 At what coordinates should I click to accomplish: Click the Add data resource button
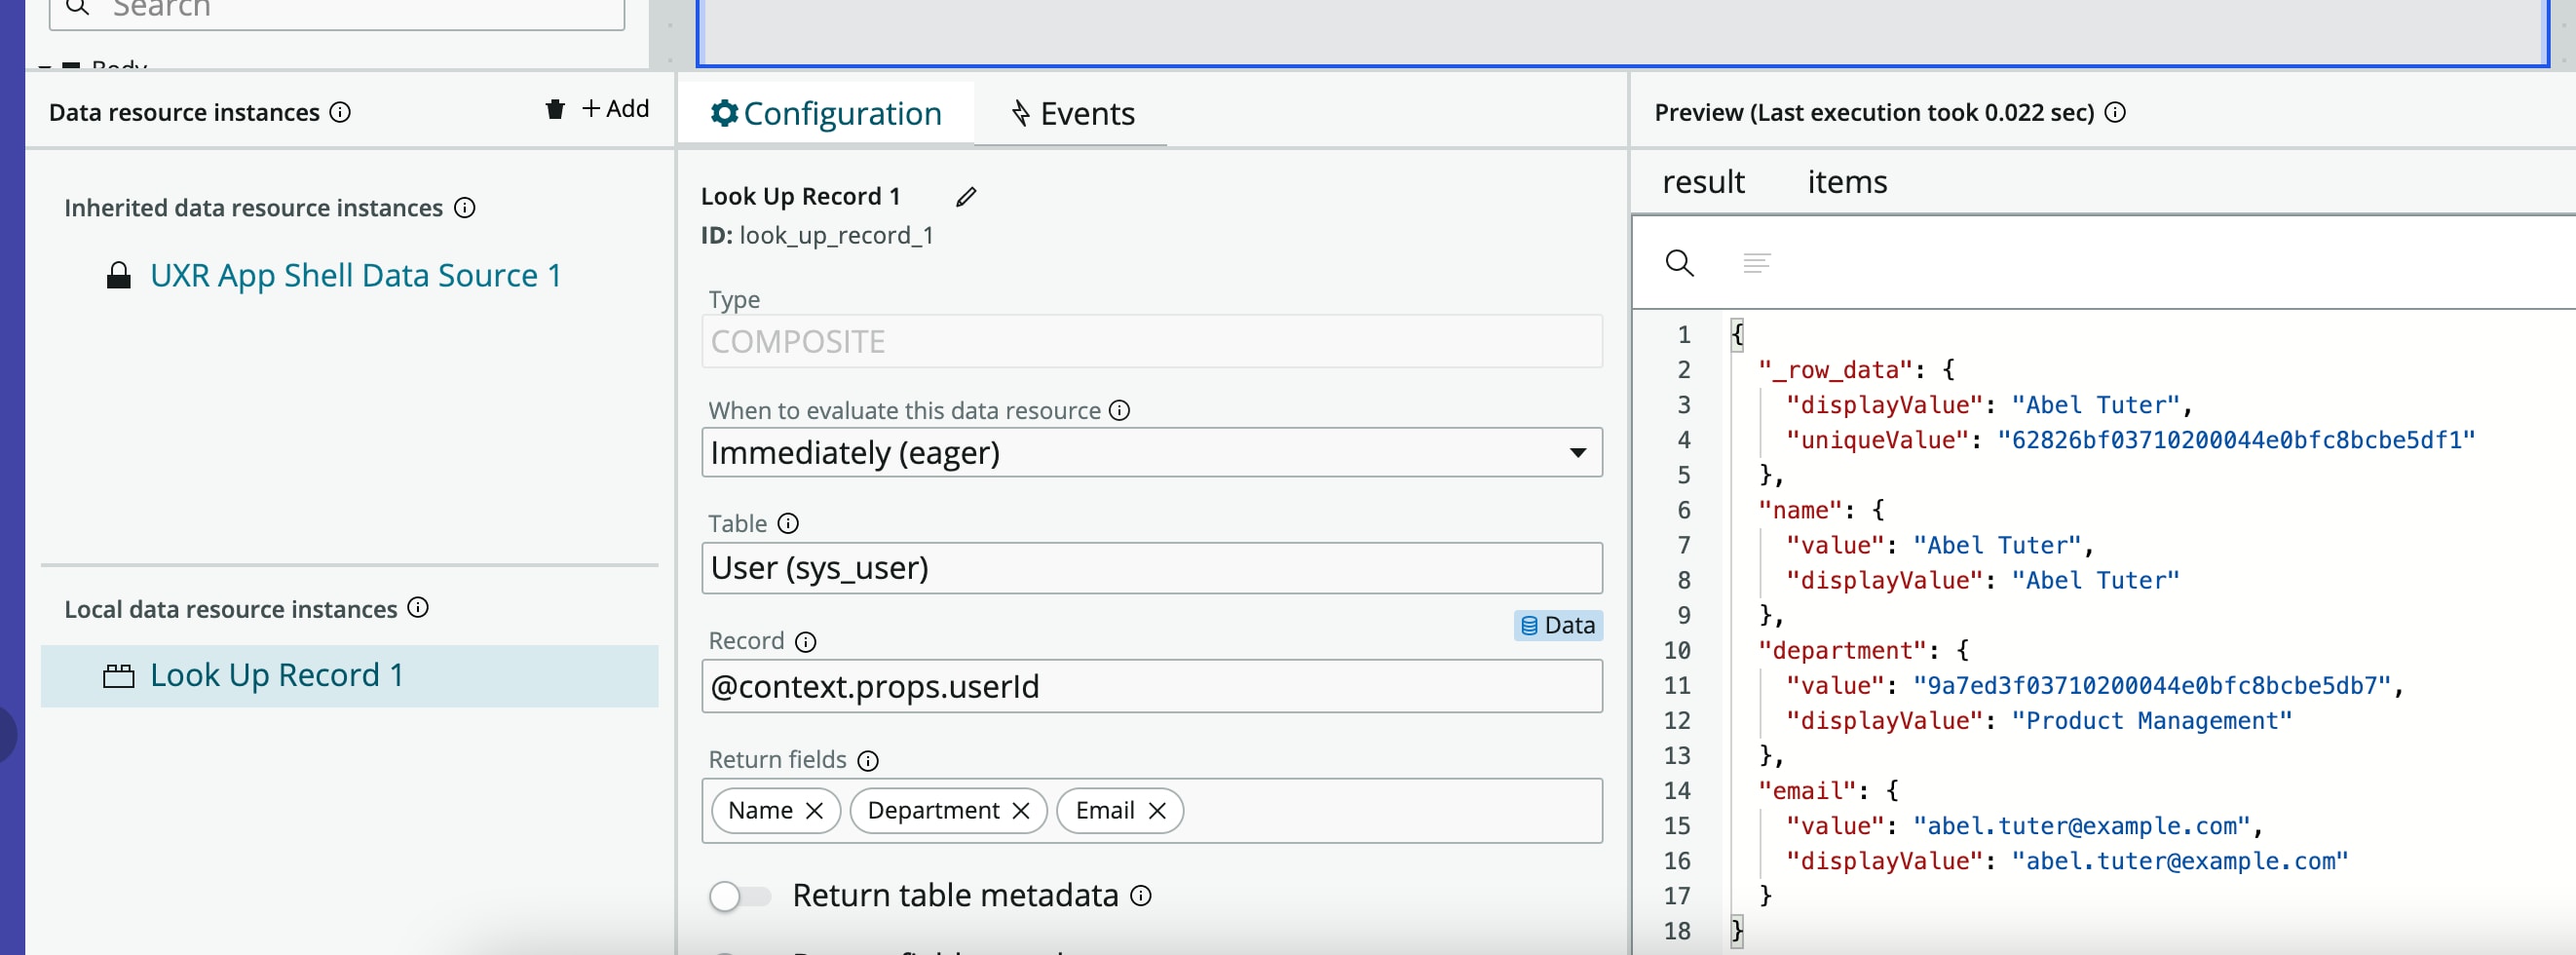pyautogui.click(x=615, y=109)
